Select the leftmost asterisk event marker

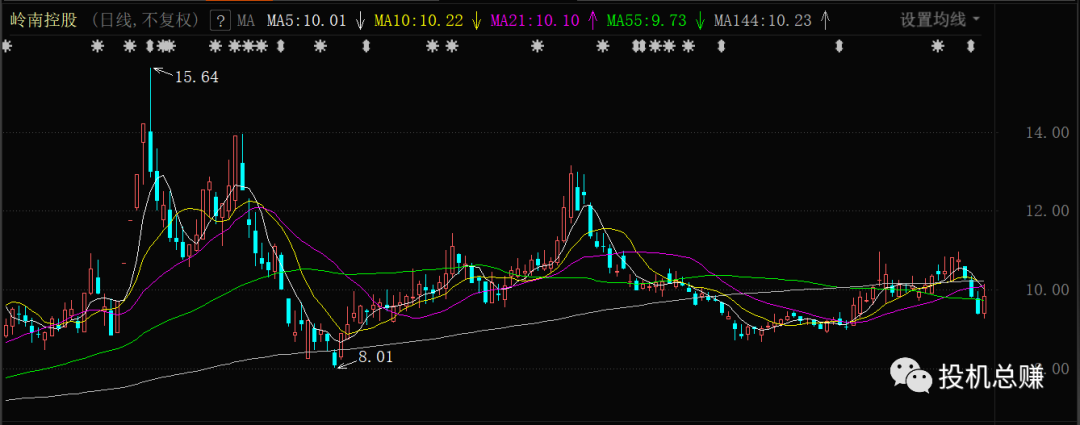click(6, 46)
